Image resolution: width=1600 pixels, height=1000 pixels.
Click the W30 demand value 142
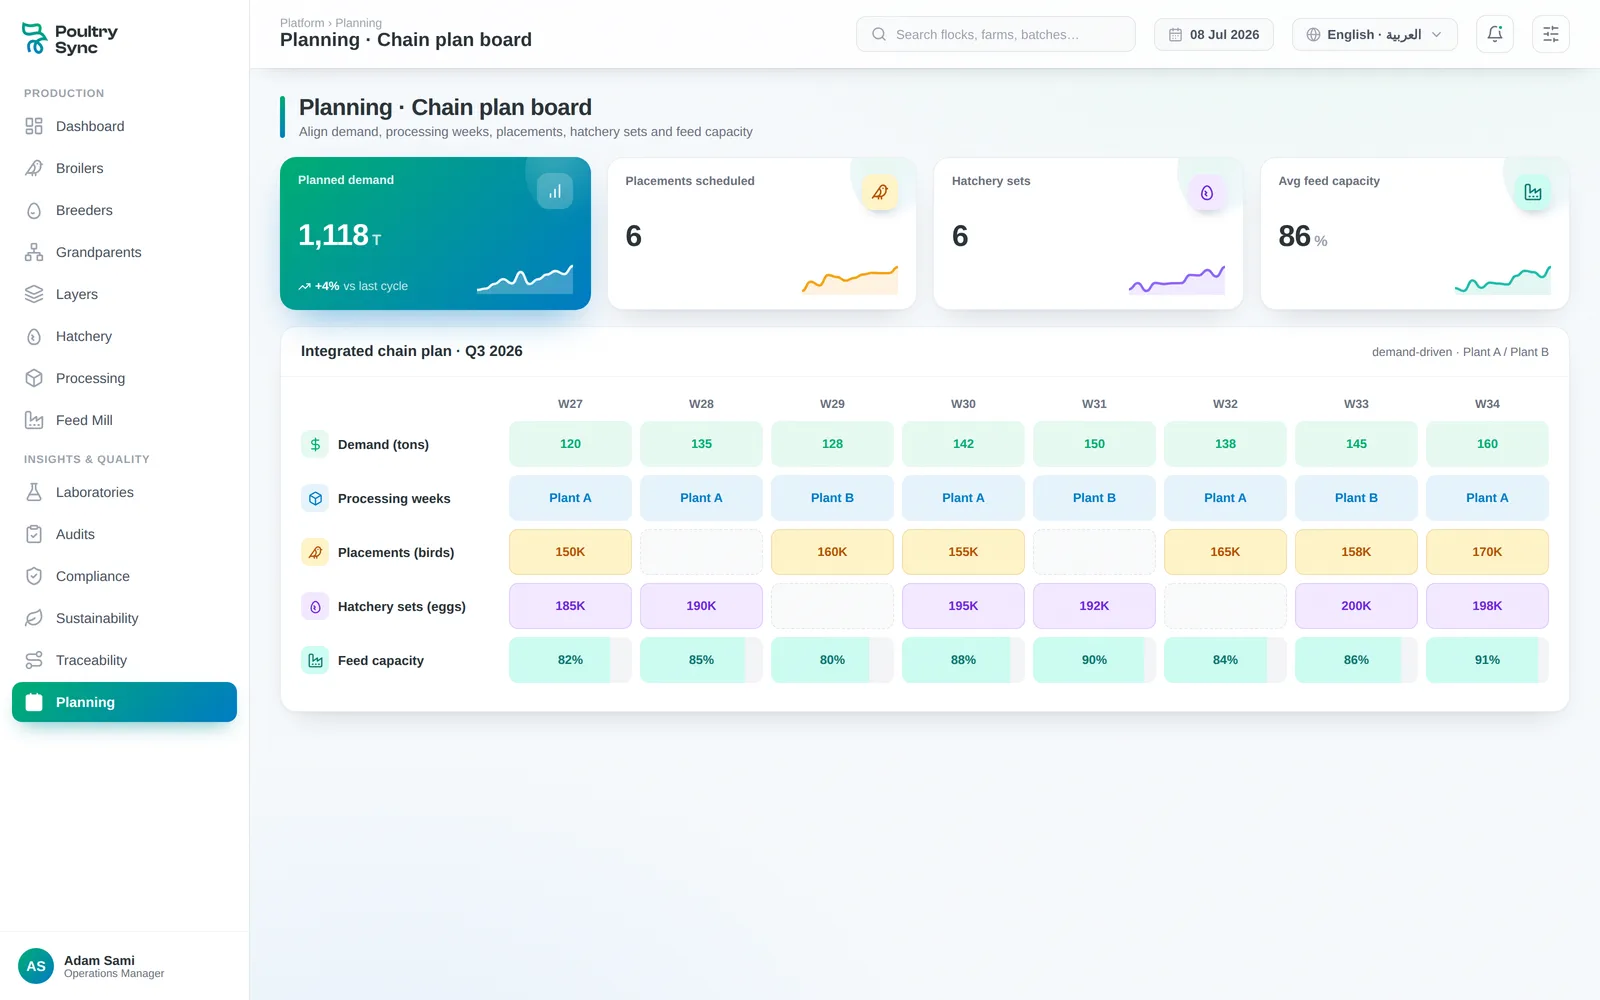click(963, 444)
